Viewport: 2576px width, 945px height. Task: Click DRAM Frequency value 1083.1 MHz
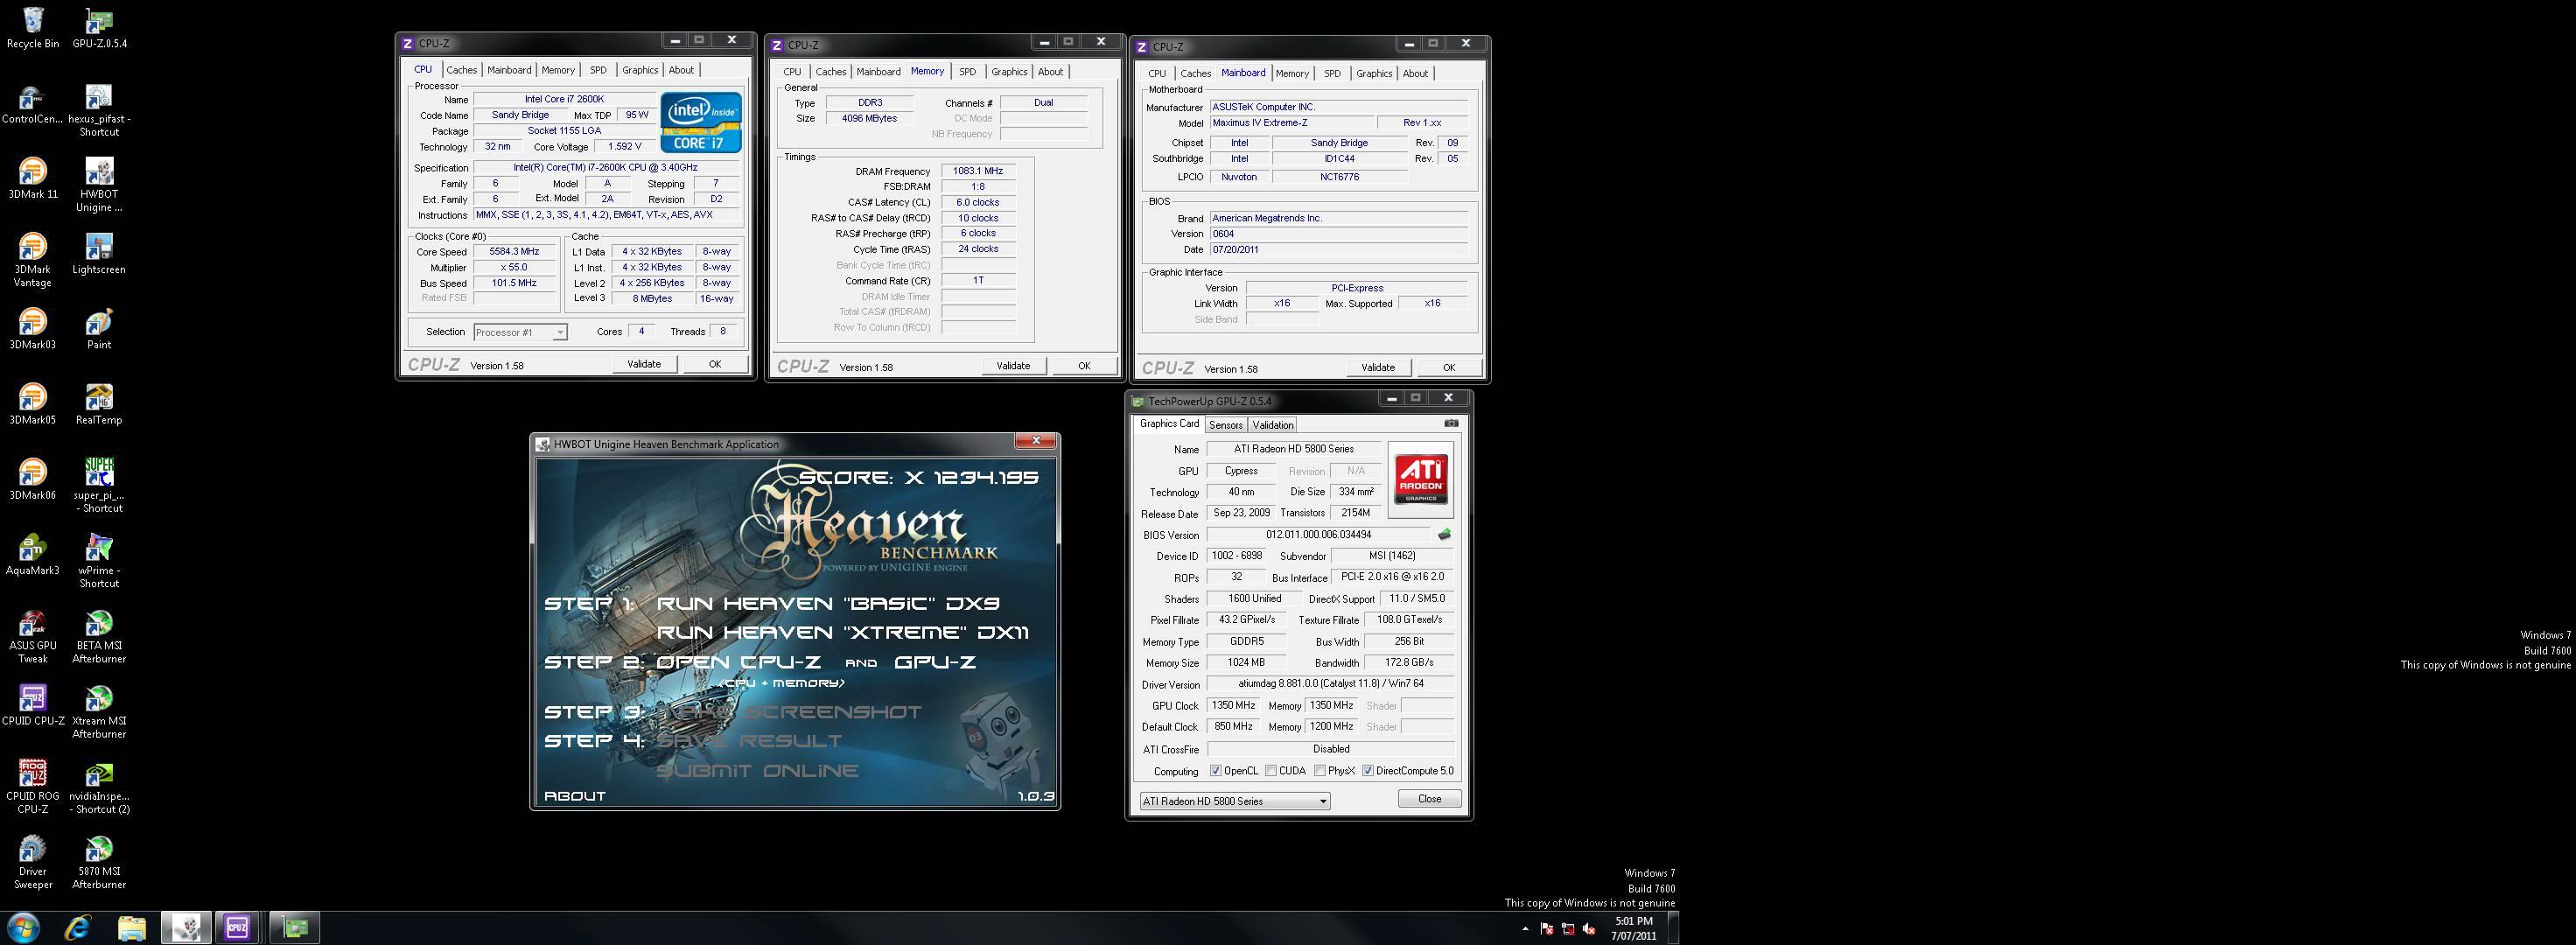(x=978, y=171)
